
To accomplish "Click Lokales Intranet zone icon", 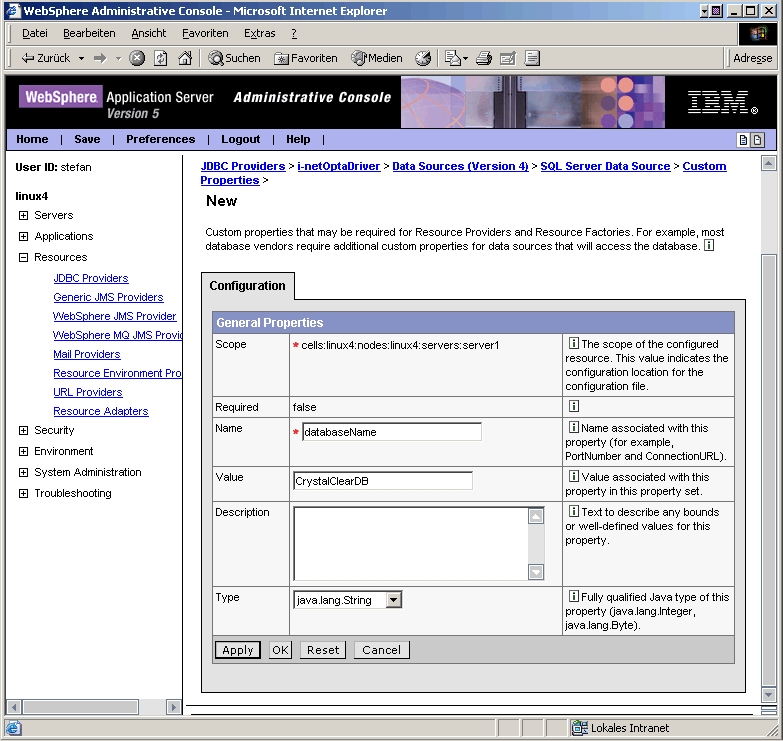I will tap(579, 728).
